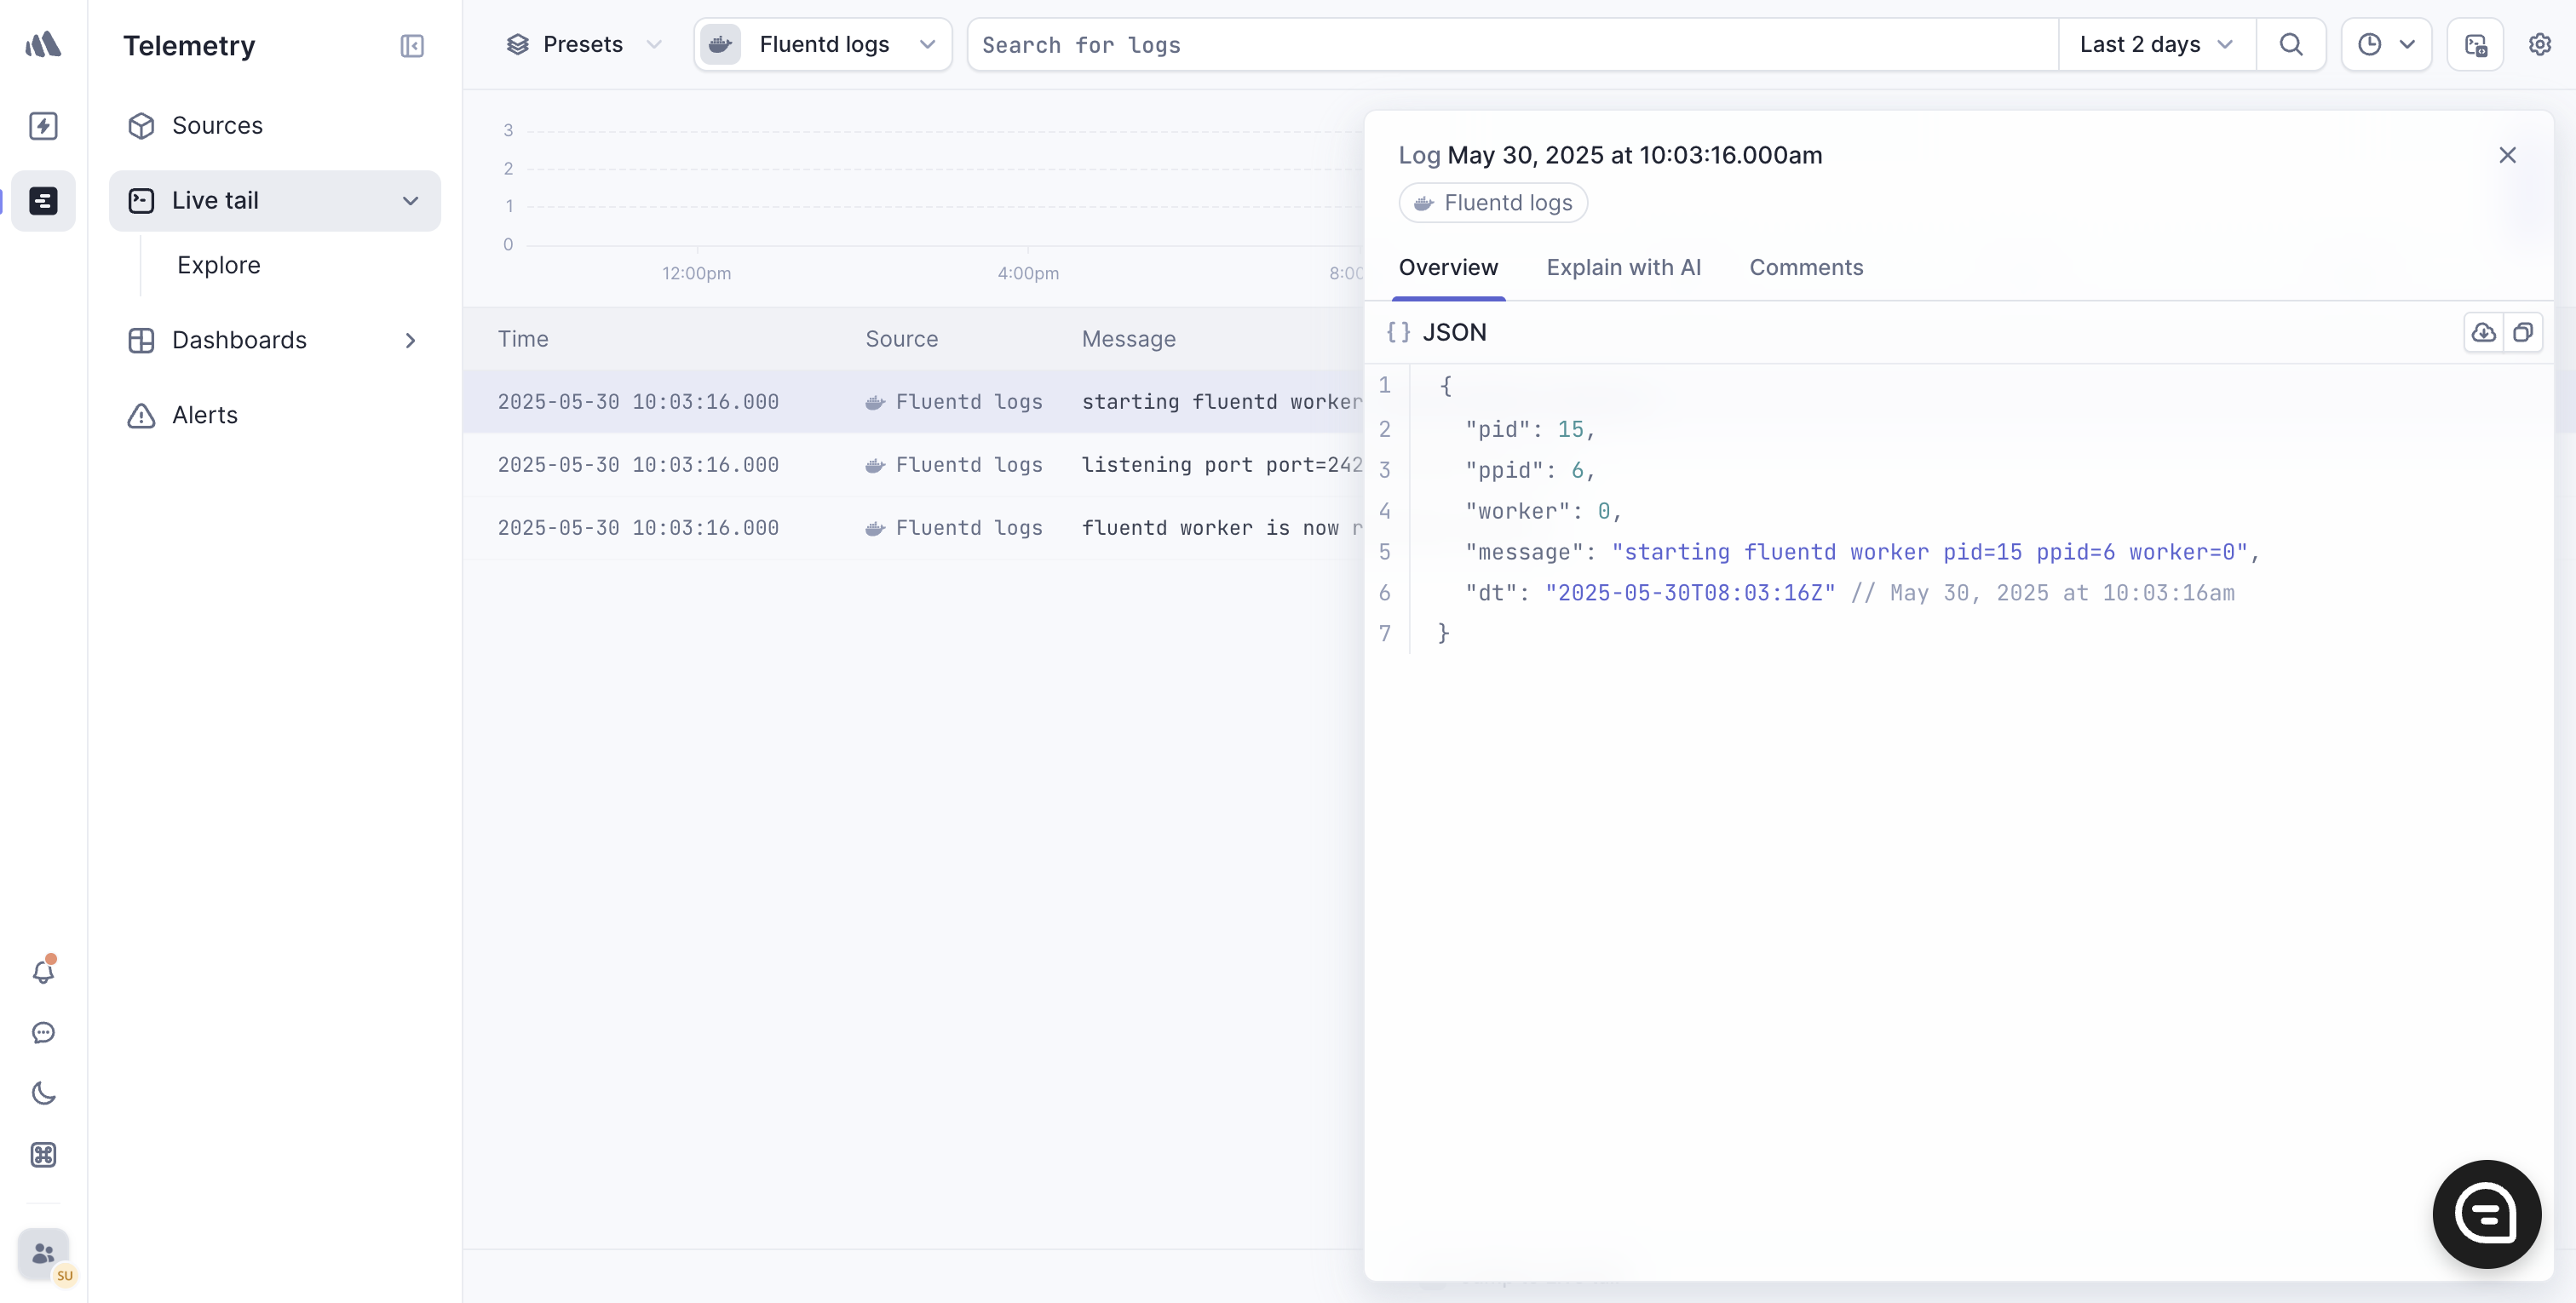Expand the Live tail chevron

pyautogui.click(x=410, y=200)
